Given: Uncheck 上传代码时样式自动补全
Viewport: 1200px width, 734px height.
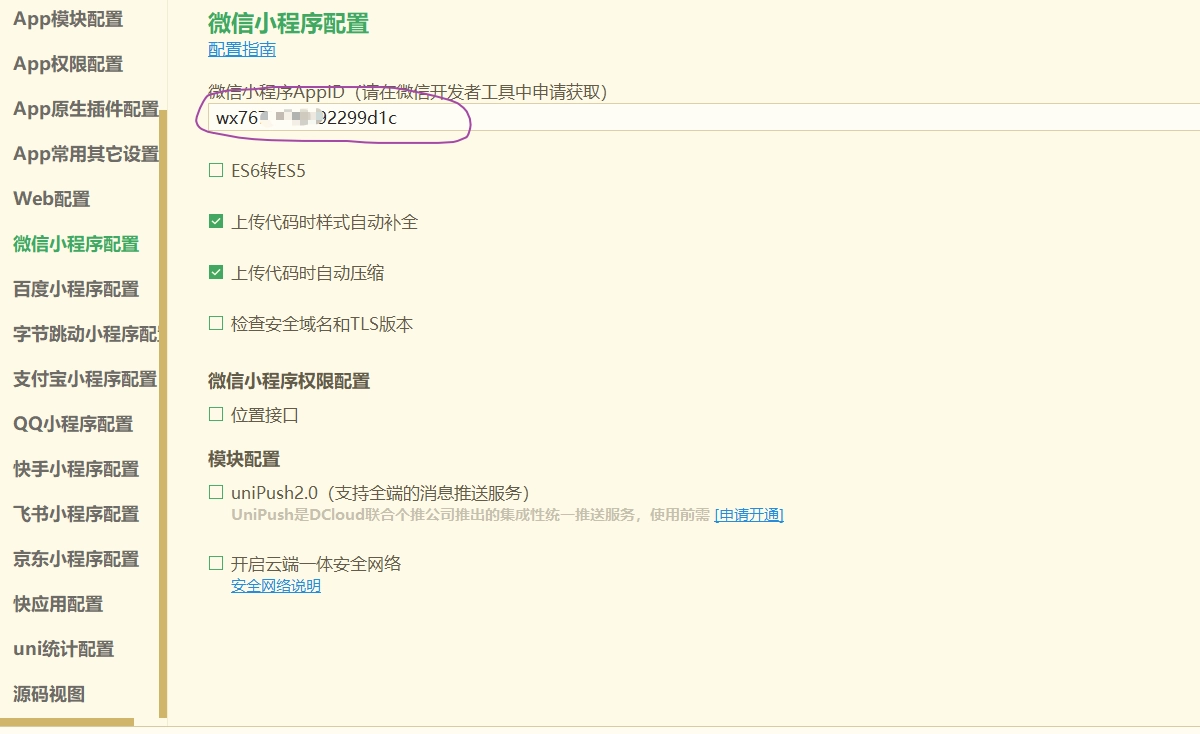Looking at the screenshot, I should [x=216, y=222].
